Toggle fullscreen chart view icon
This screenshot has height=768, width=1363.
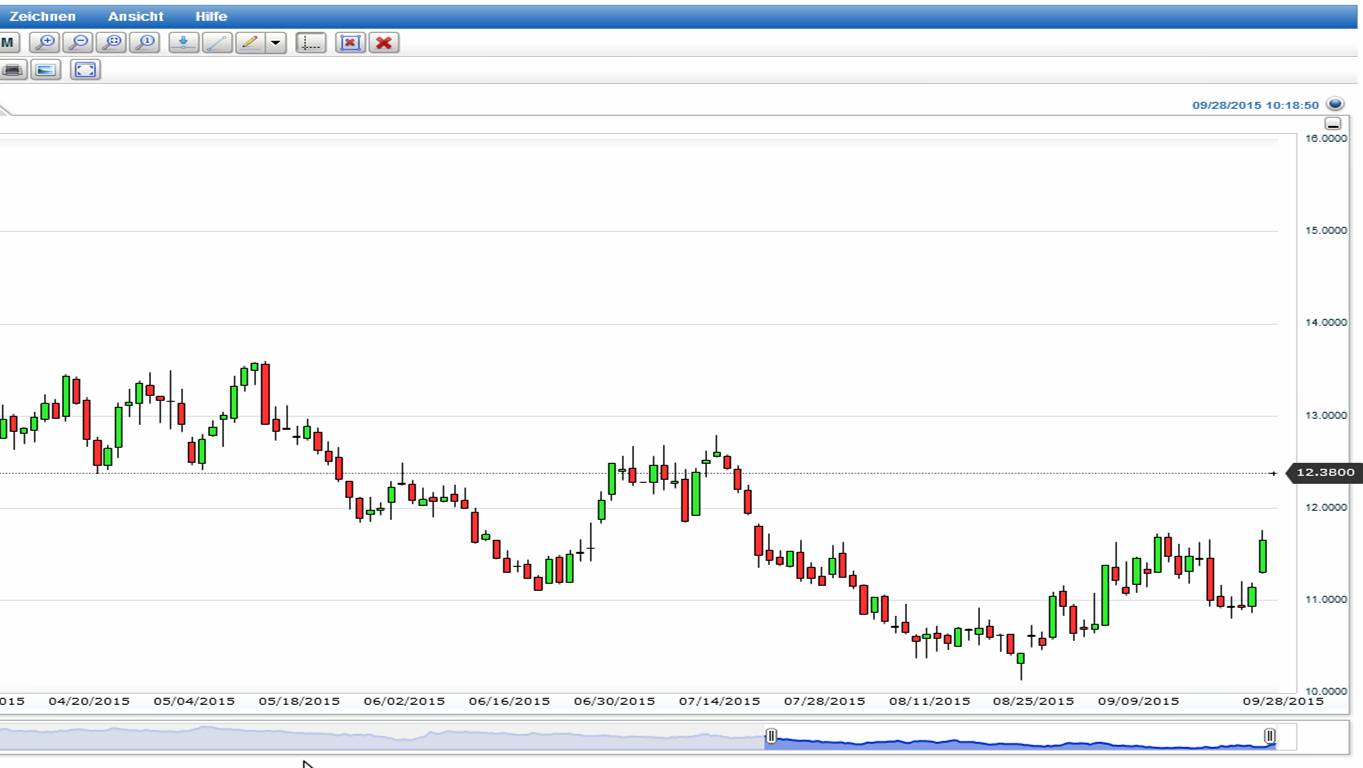tap(86, 70)
